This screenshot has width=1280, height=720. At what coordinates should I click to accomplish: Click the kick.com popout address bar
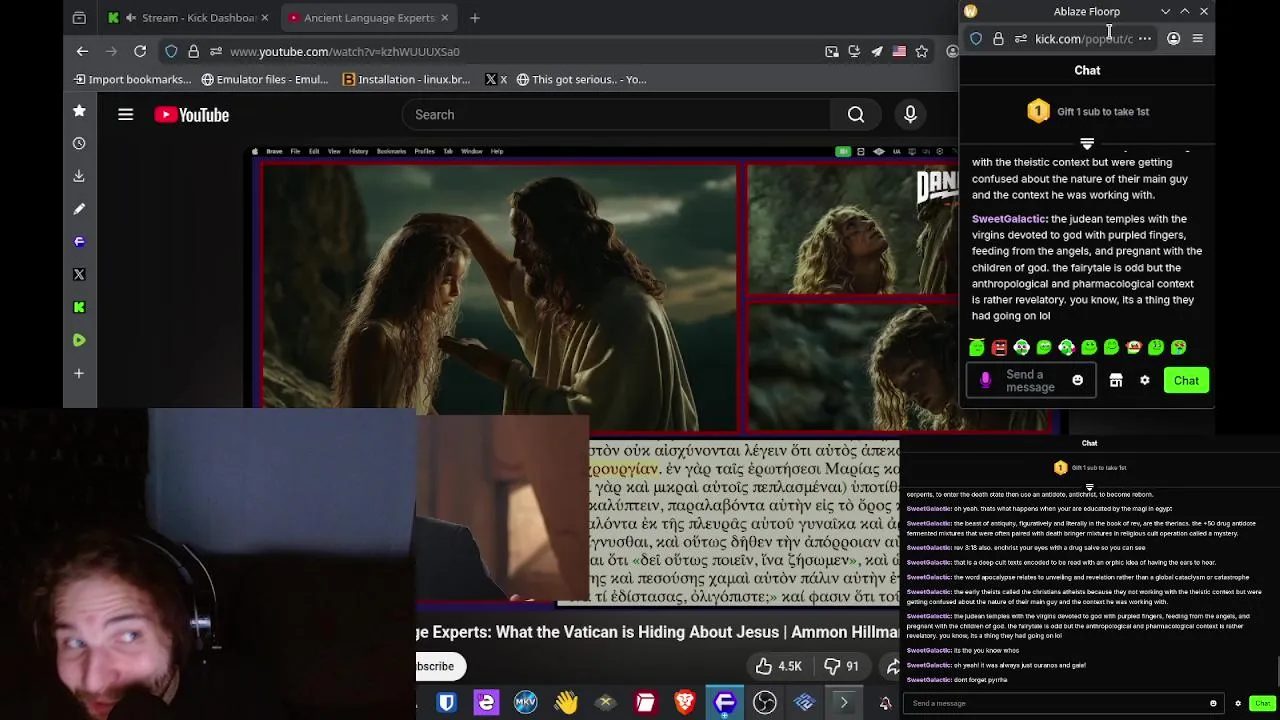[1084, 39]
